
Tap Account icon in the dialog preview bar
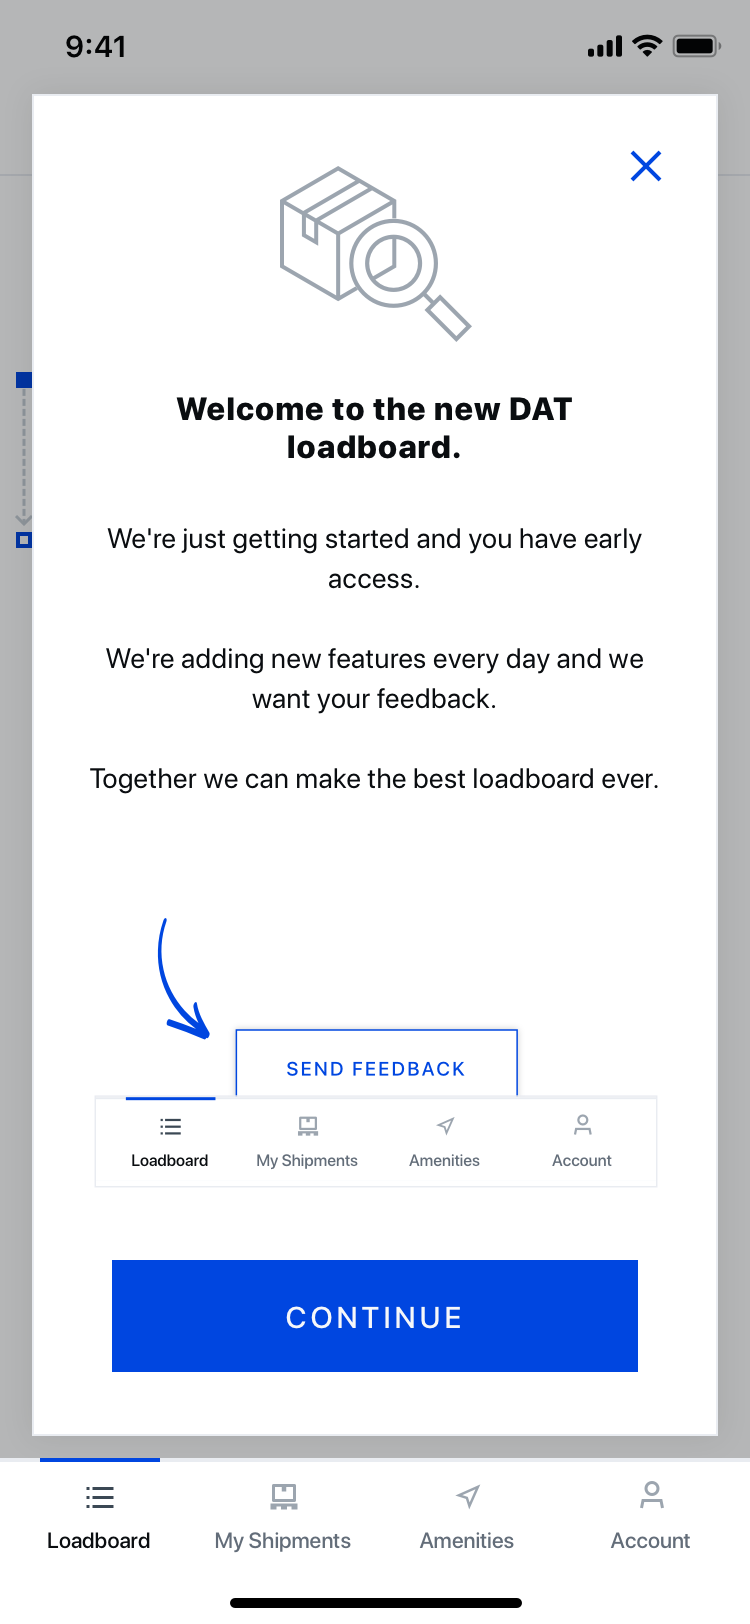click(x=582, y=1126)
